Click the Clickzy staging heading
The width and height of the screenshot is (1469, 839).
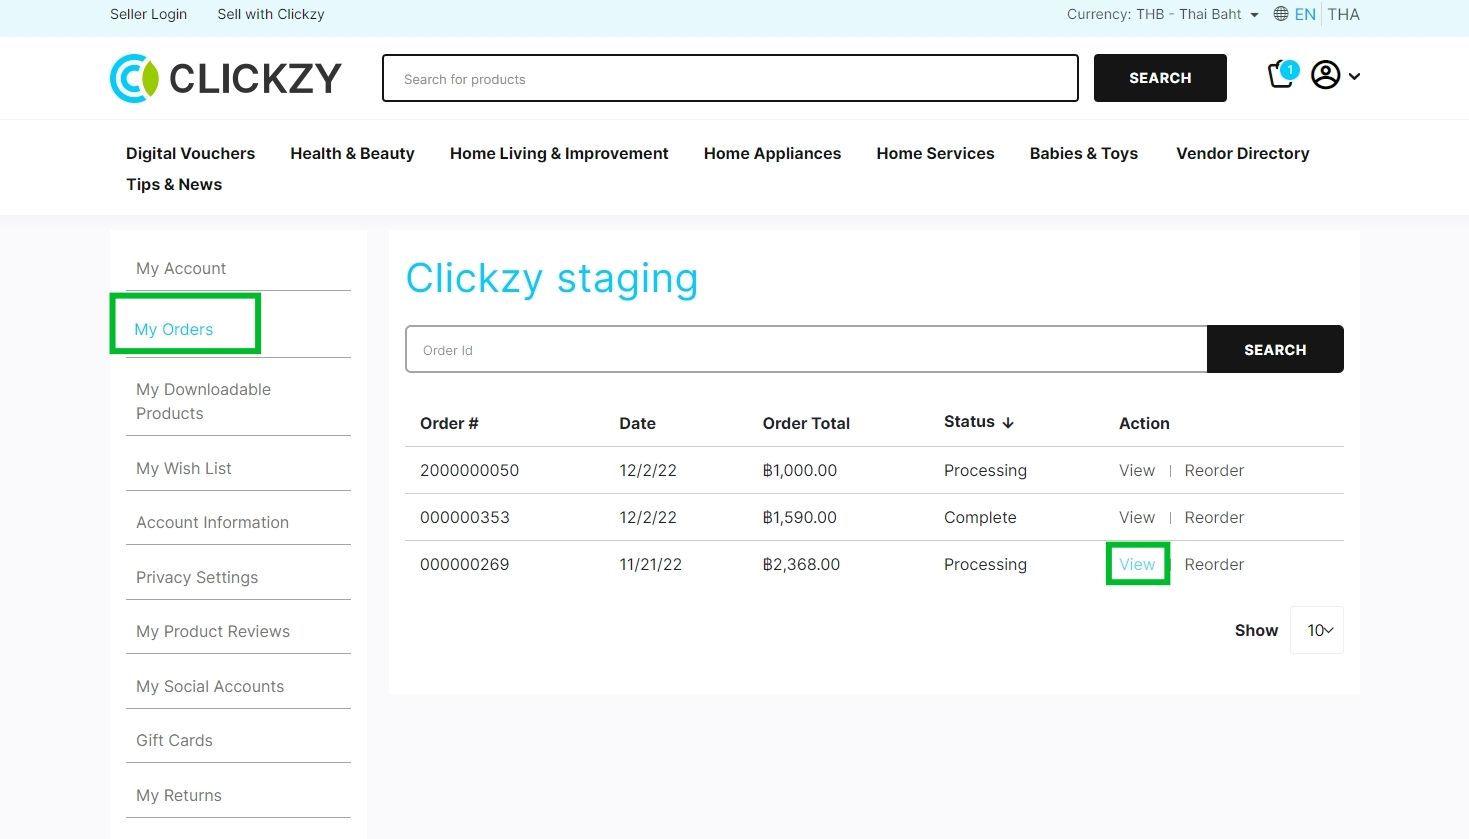(552, 278)
